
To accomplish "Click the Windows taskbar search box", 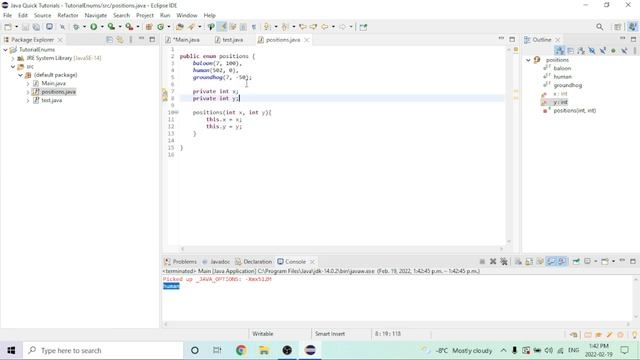I will [x=103, y=350].
